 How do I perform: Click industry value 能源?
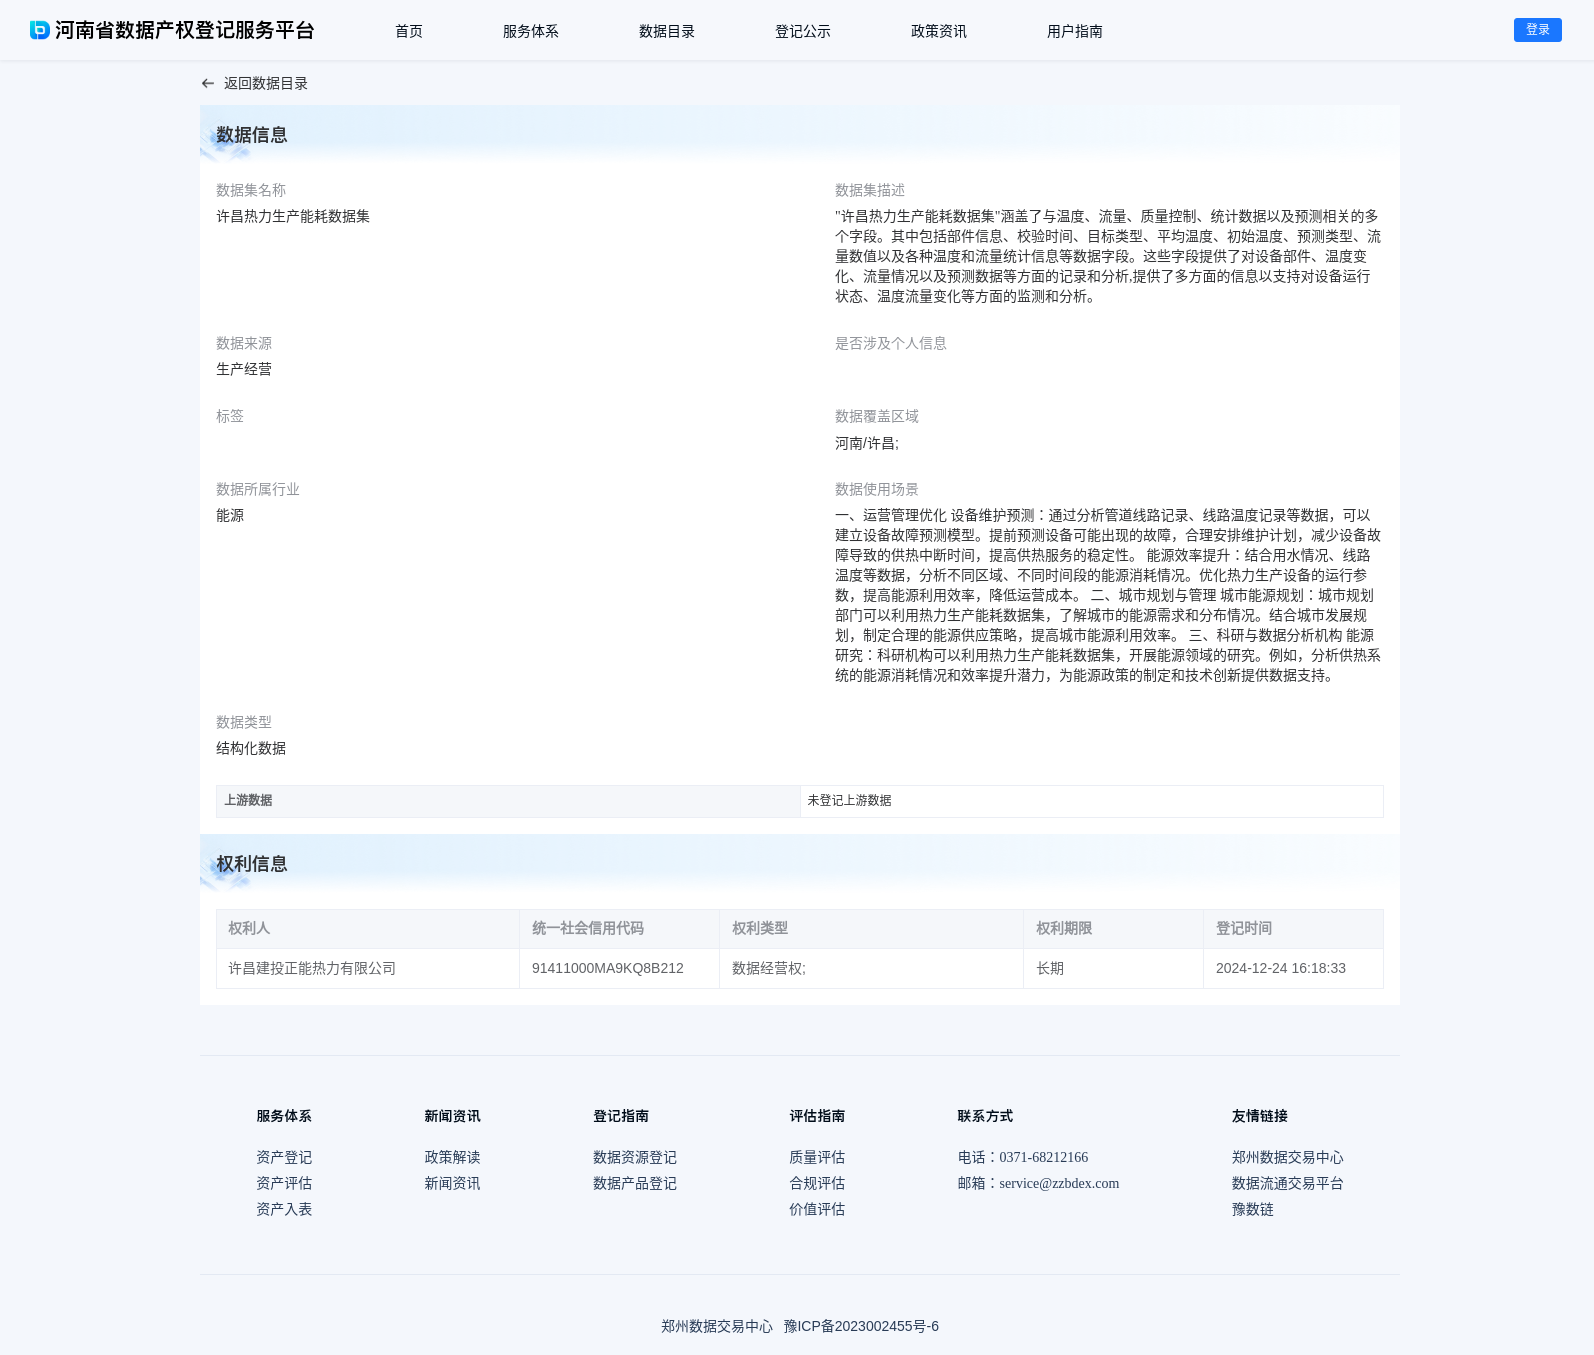click(230, 515)
